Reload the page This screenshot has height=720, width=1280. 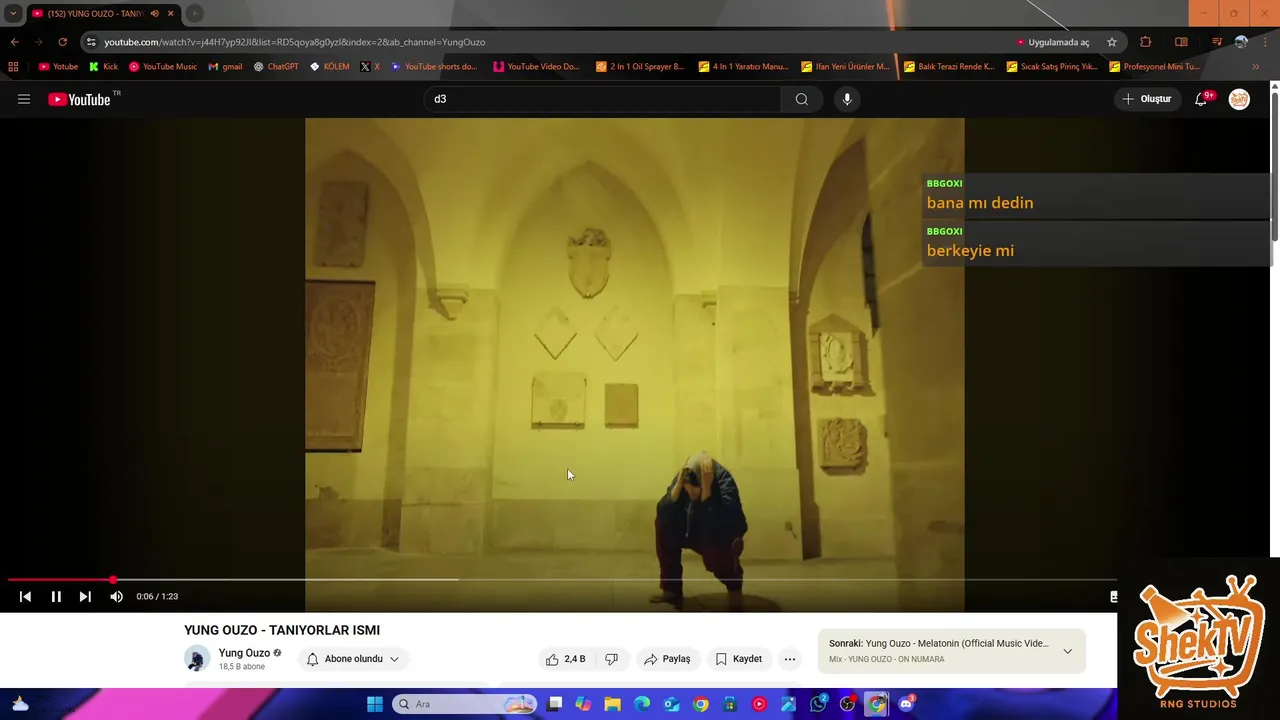point(62,42)
